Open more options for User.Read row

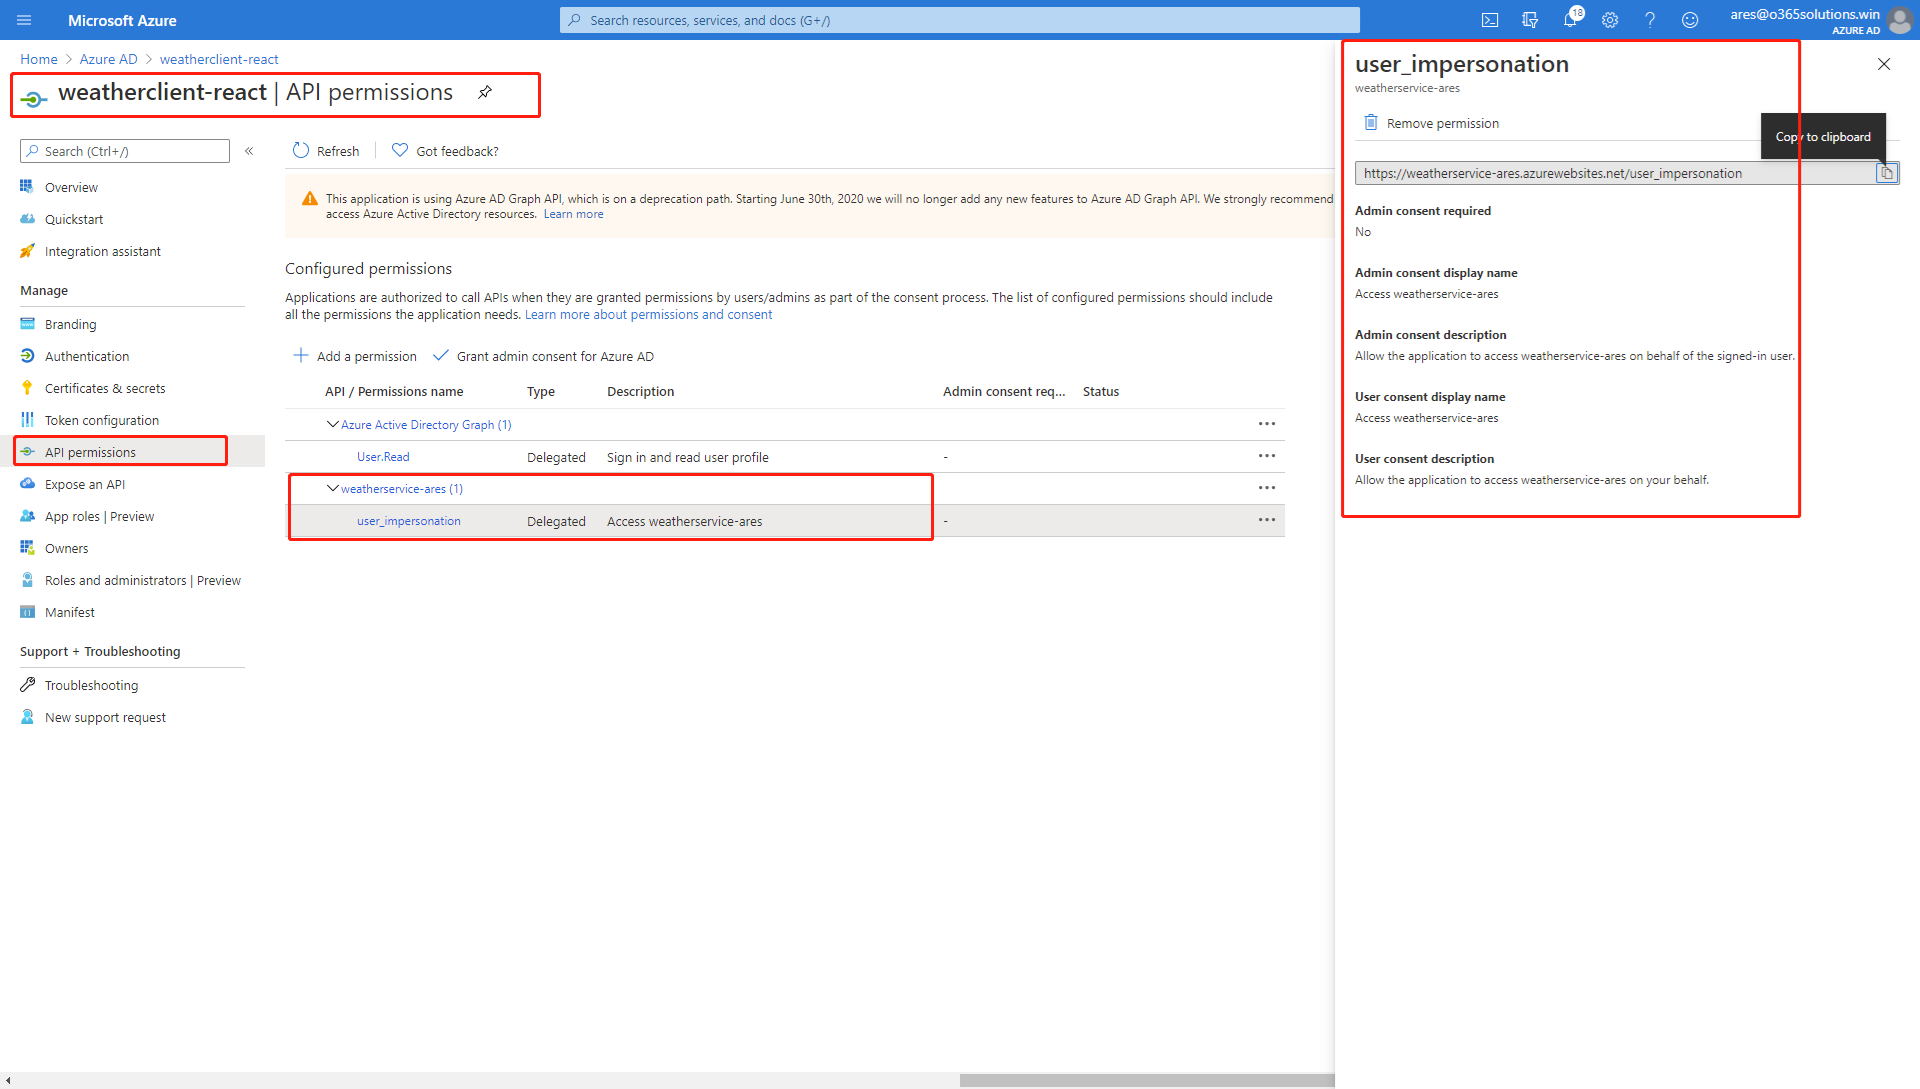1267,456
